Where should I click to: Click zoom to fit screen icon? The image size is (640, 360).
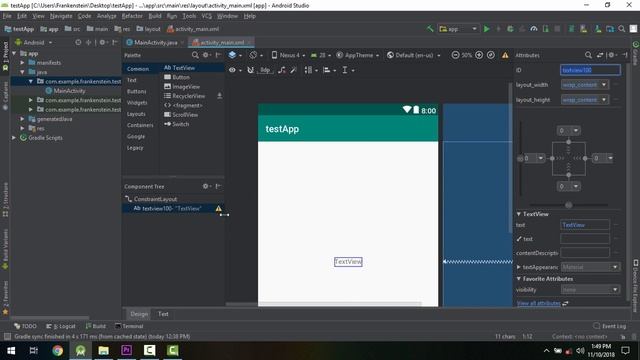pyautogui.click(x=491, y=55)
